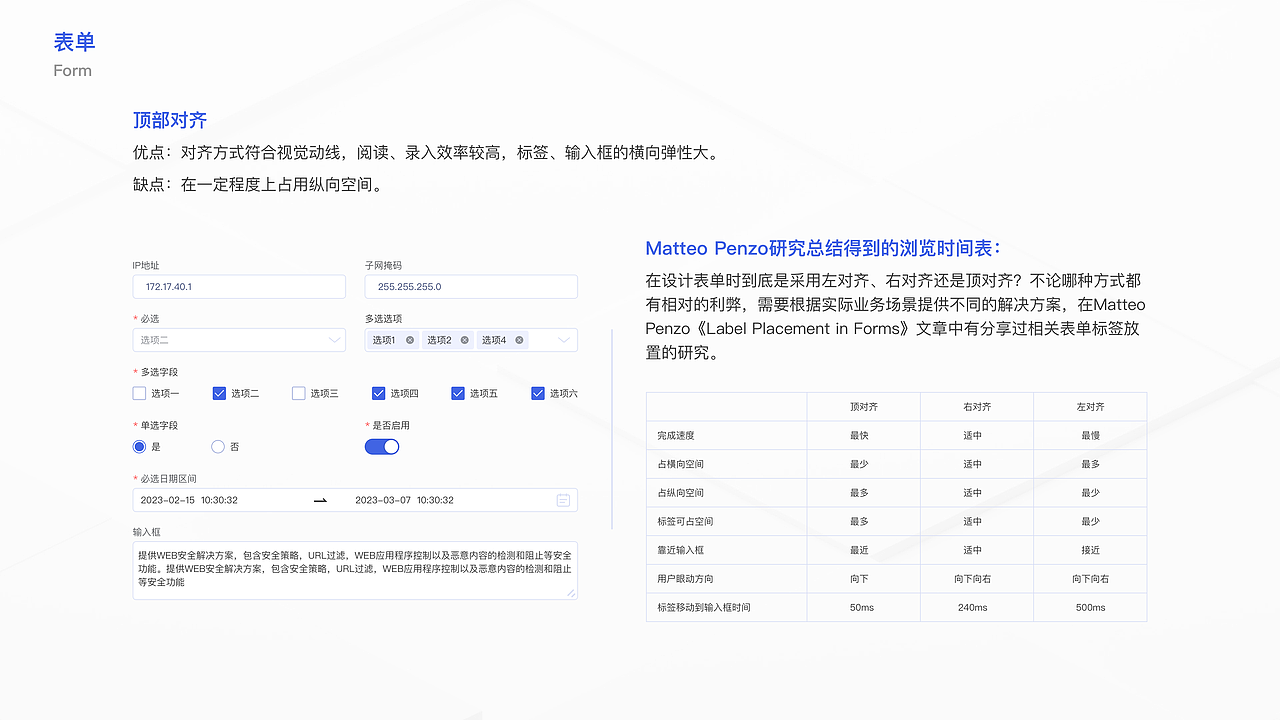Grab the resize handle of the textarea
Image resolution: width=1280 pixels, height=720 pixels.
[571, 593]
